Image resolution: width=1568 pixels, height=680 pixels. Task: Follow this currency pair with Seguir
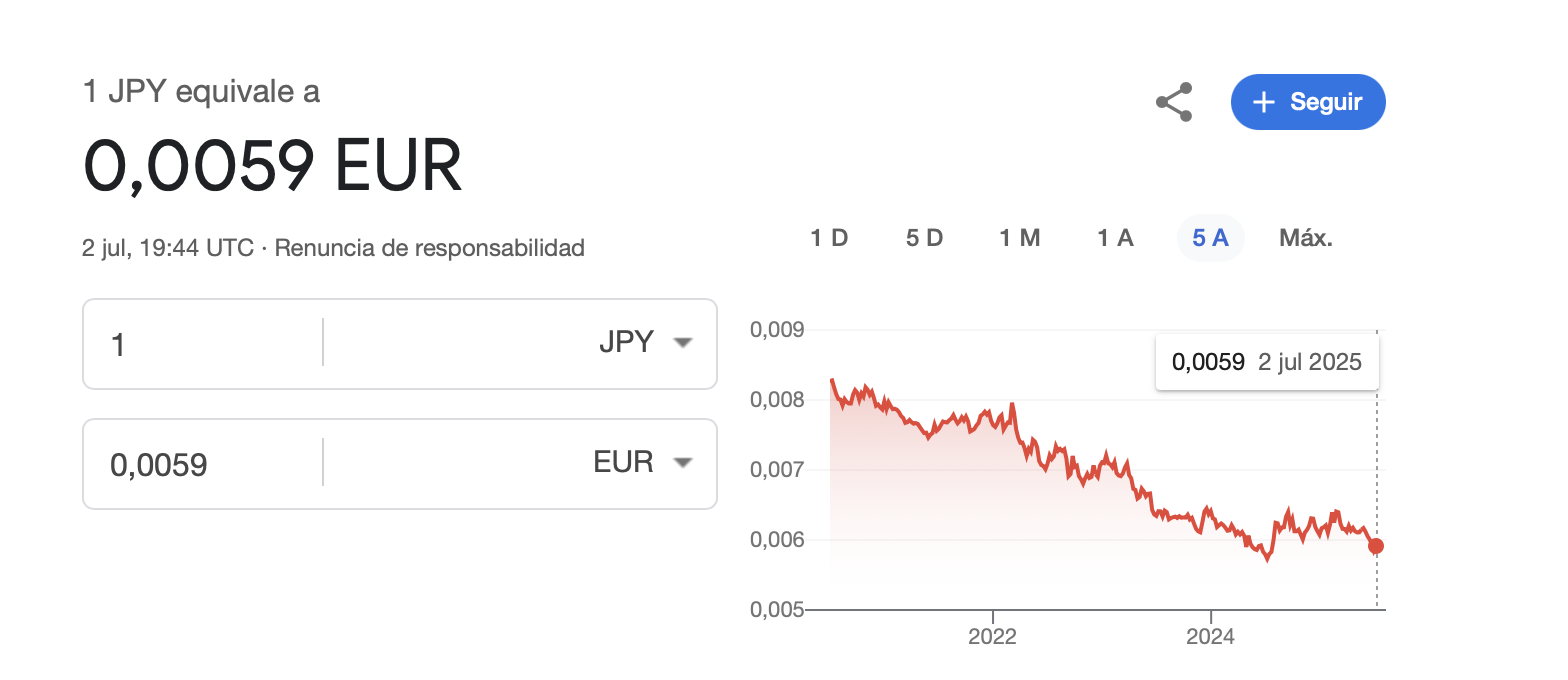[1308, 102]
